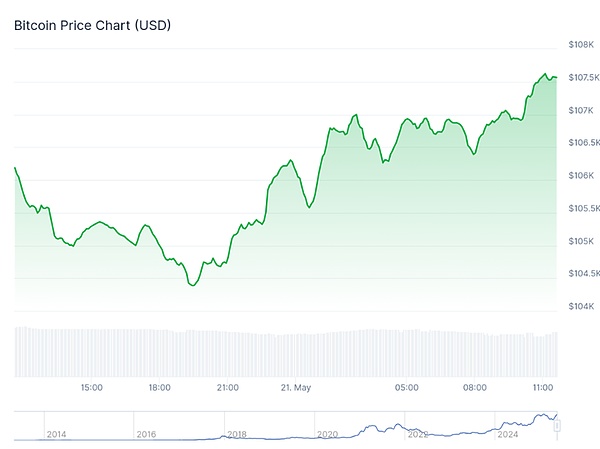Click the 11:00 time axis label
This screenshot has height=449, width=600.
543,387
